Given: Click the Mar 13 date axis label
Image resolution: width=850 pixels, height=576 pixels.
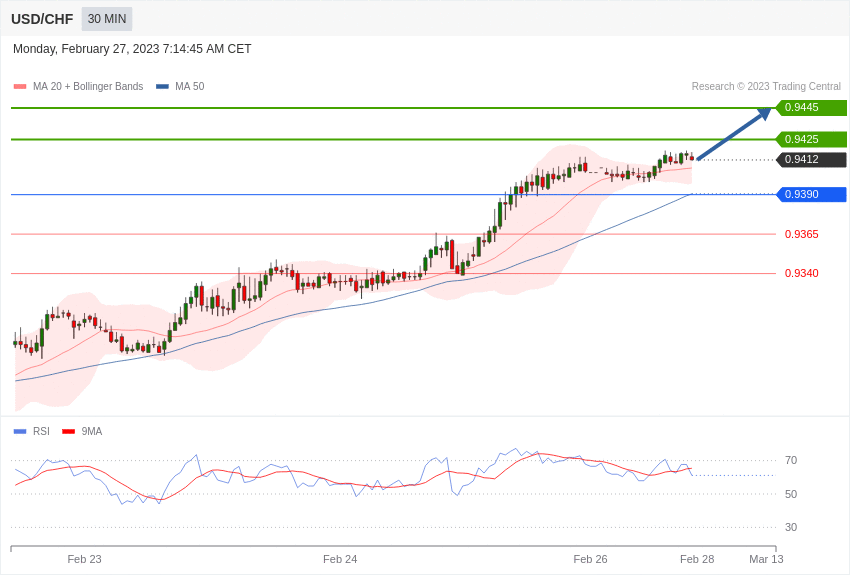Looking at the screenshot, I should pyautogui.click(x=766, y=559).
